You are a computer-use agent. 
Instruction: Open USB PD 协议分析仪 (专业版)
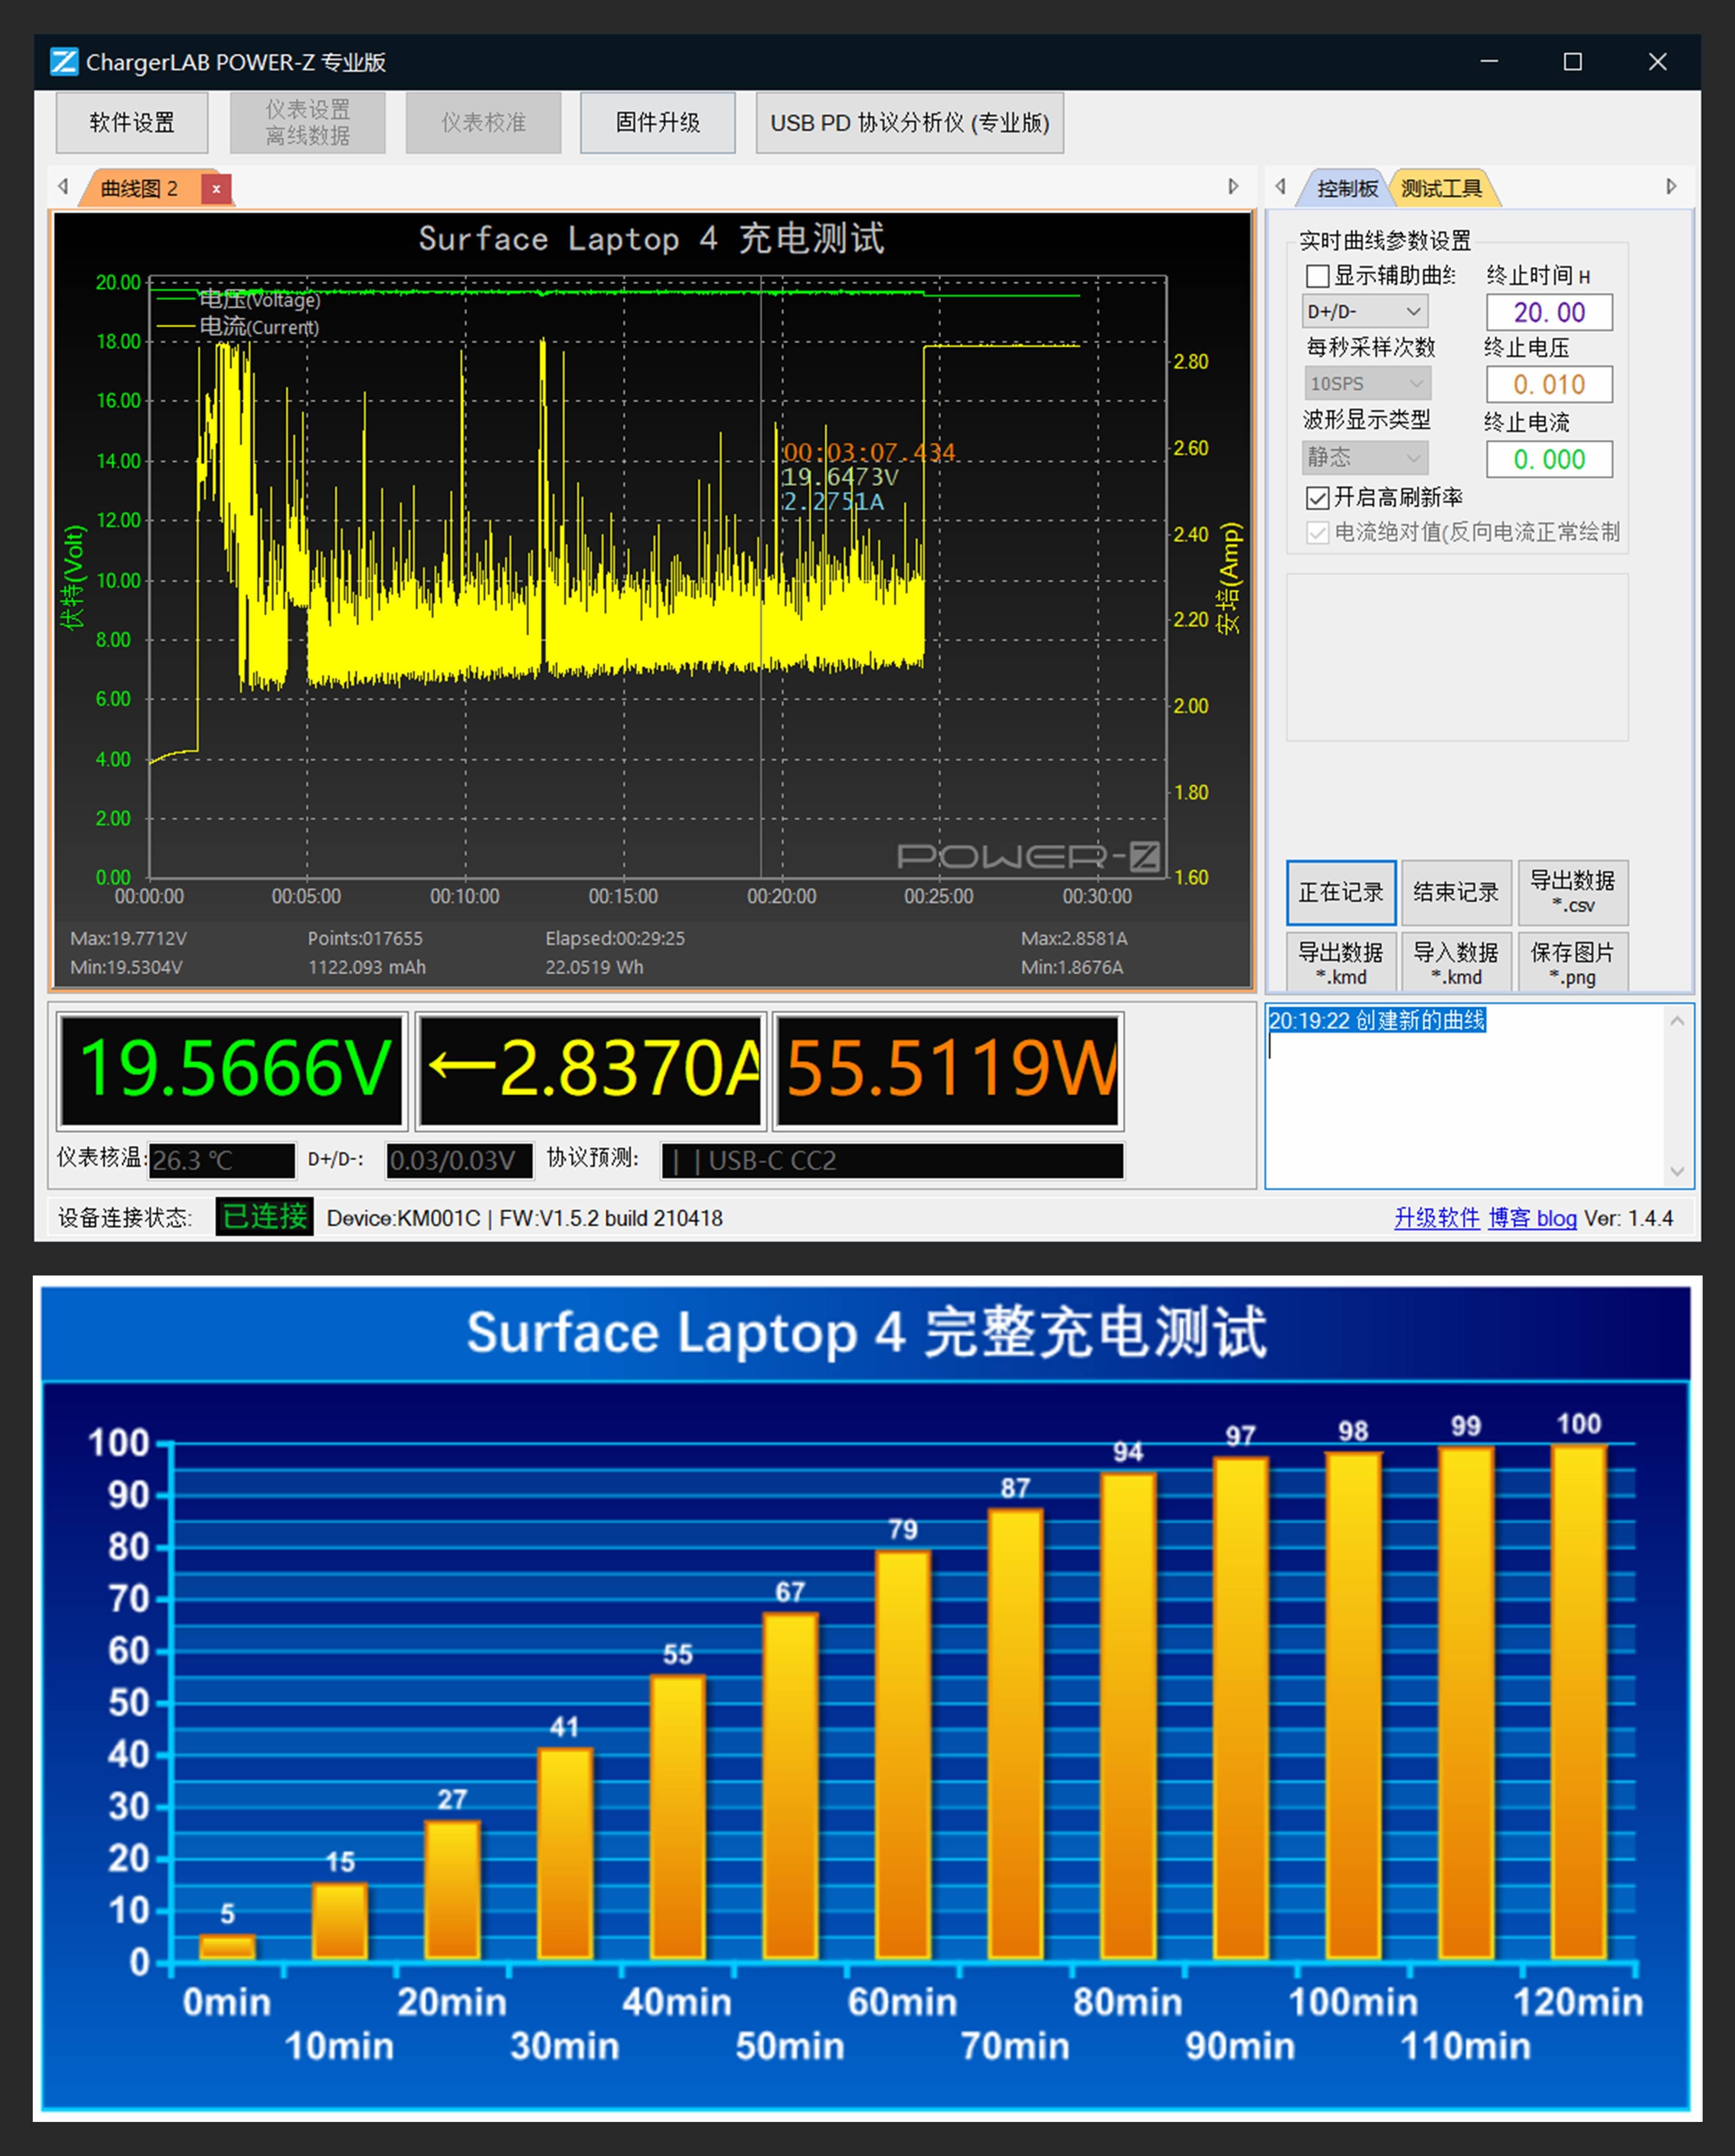coord(910,122)
